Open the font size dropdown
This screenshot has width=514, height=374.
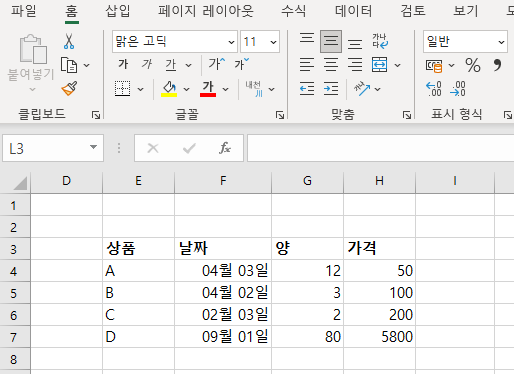pyautogui.click(x=273, y=42)
